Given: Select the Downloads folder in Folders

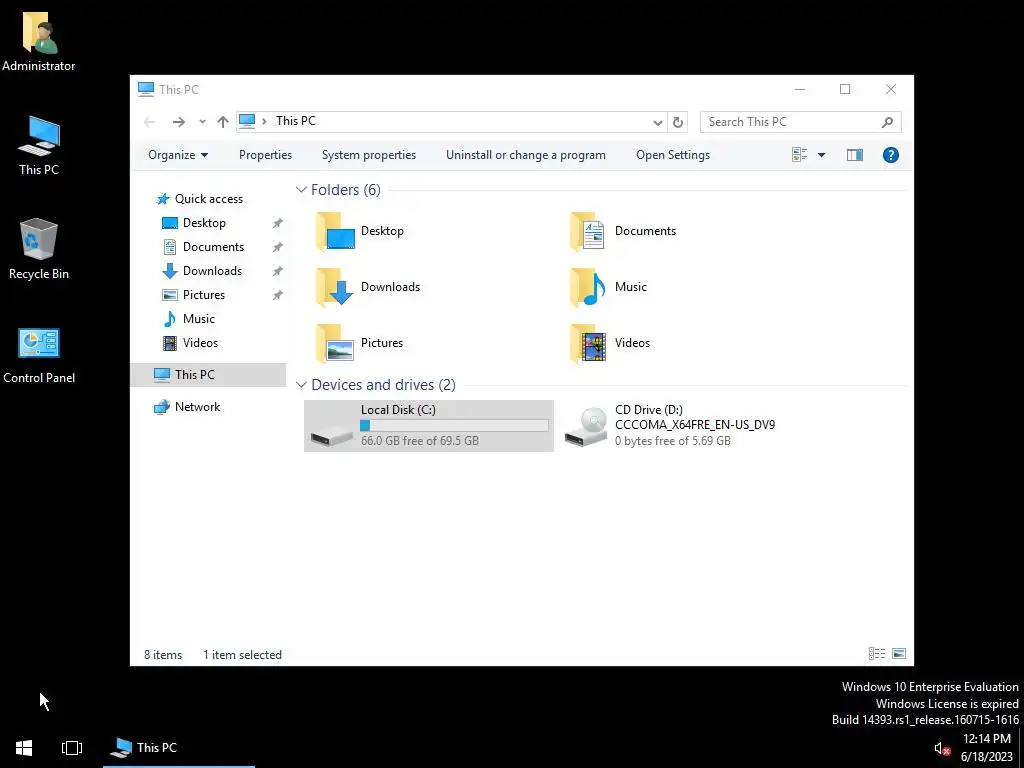Looking at the screenshot, I should [x=368, y=287].
